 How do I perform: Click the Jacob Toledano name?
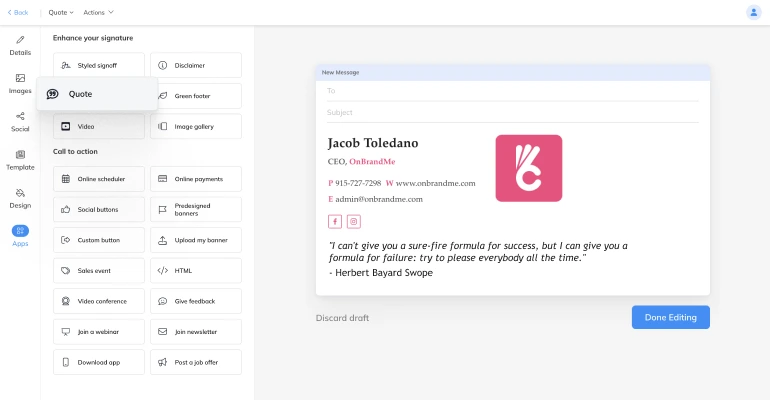(x=373, y=143)
